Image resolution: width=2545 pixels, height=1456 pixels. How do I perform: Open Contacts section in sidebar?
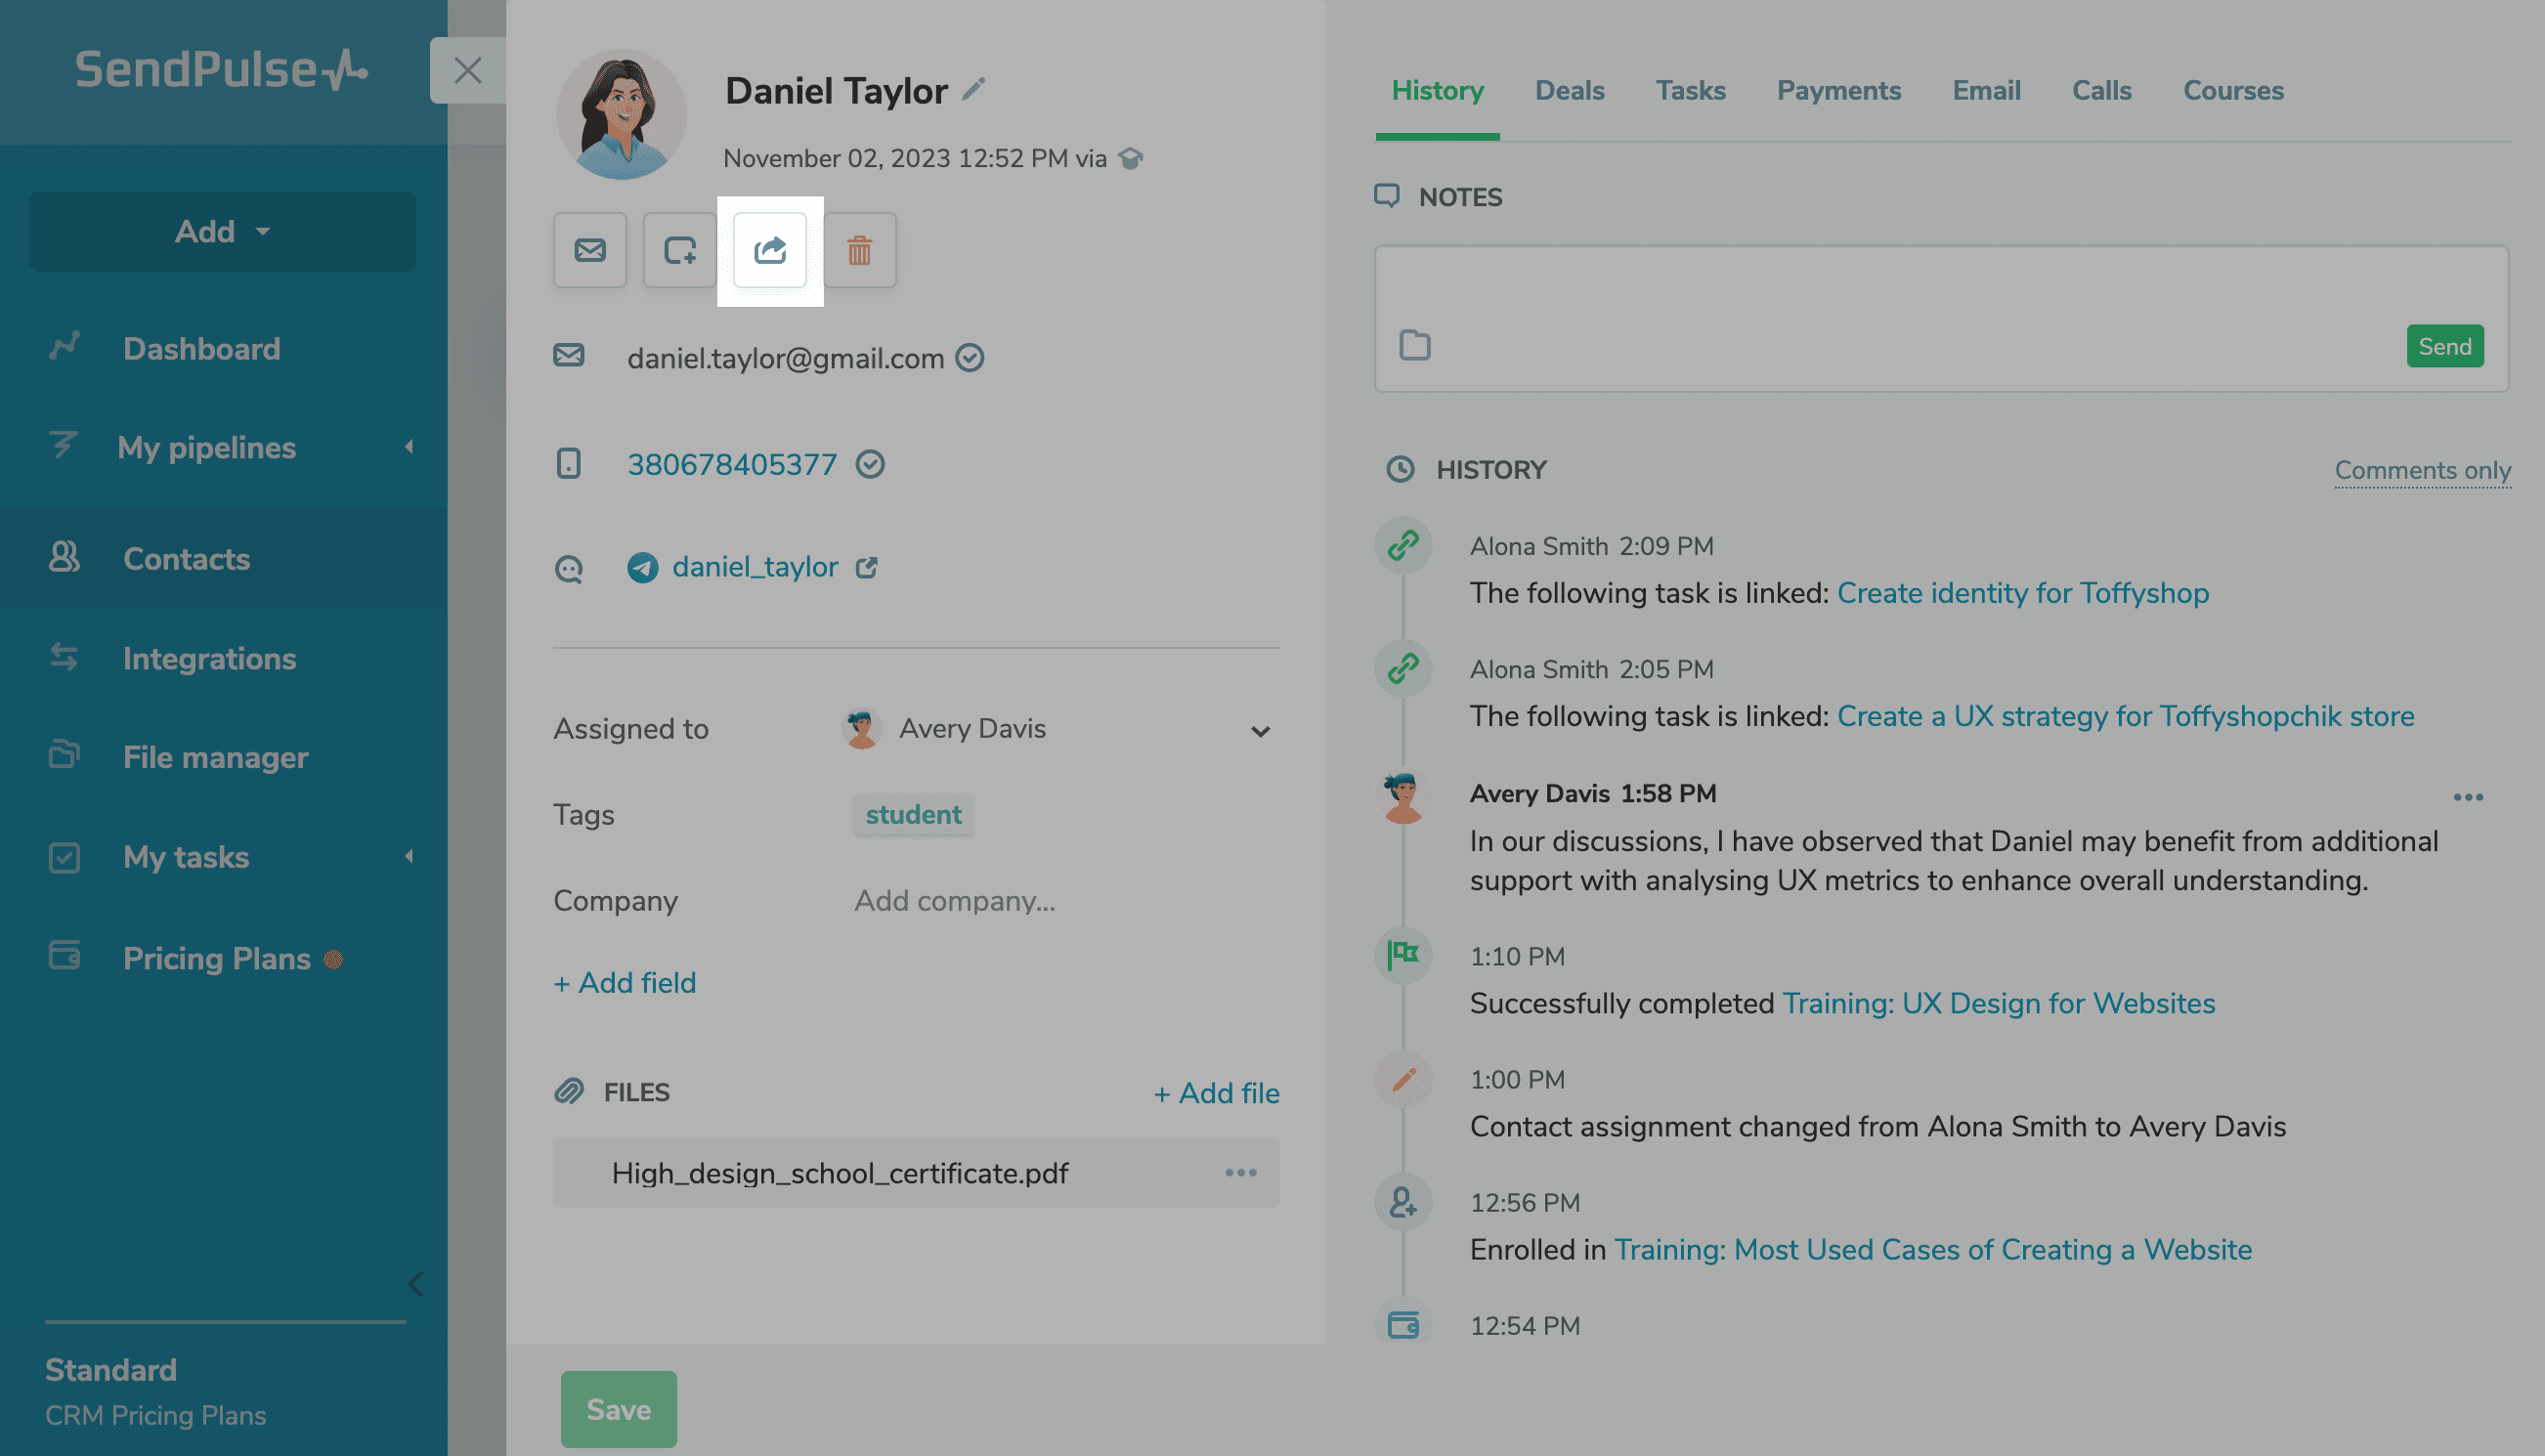(223, 559)
